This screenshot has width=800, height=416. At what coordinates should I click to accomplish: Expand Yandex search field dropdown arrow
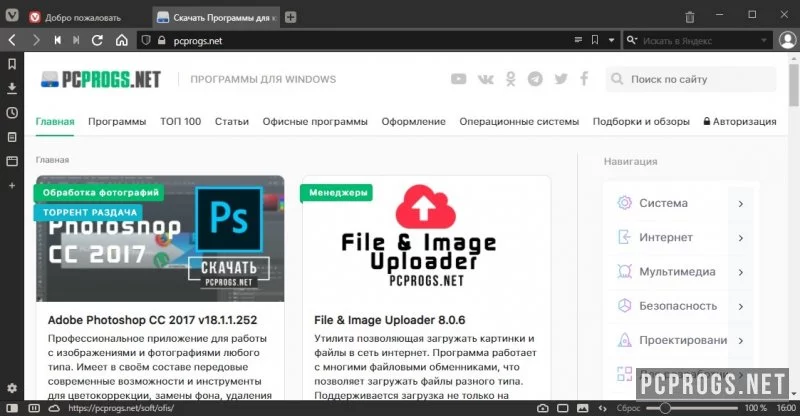pyautogui.click(x=764, y=40)
